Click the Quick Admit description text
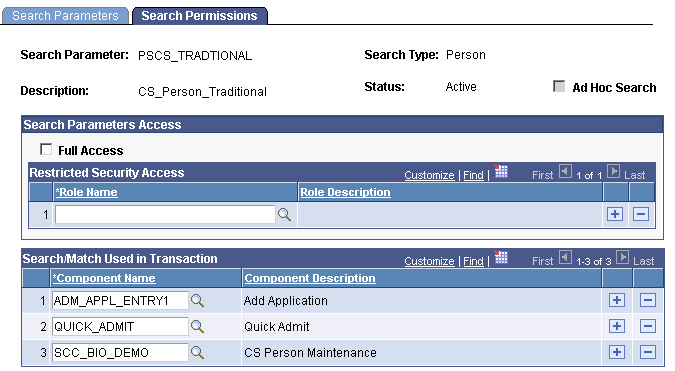The width and height of the screenshot is (675, 371). tap(276, 327)
